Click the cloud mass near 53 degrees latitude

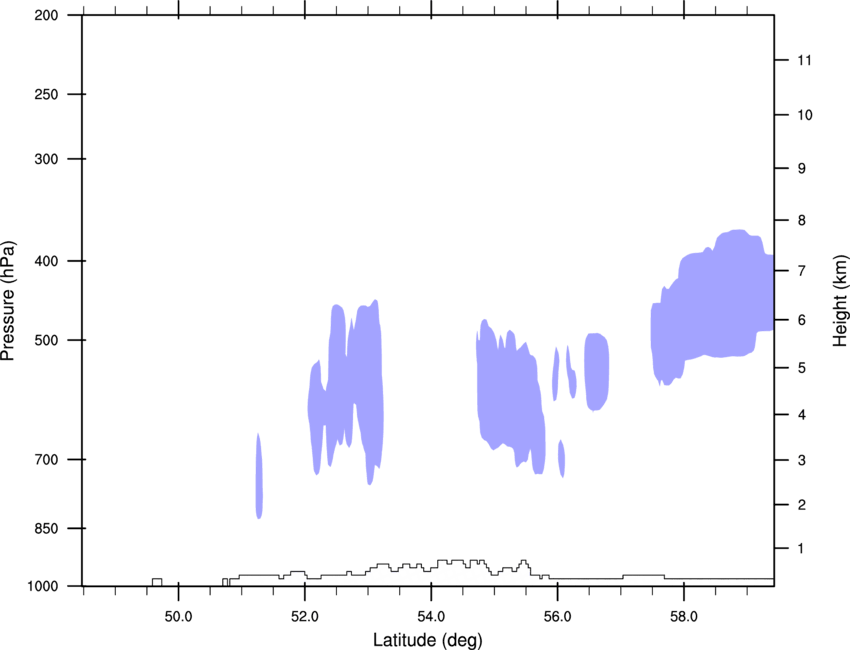(x=347, y=390)
